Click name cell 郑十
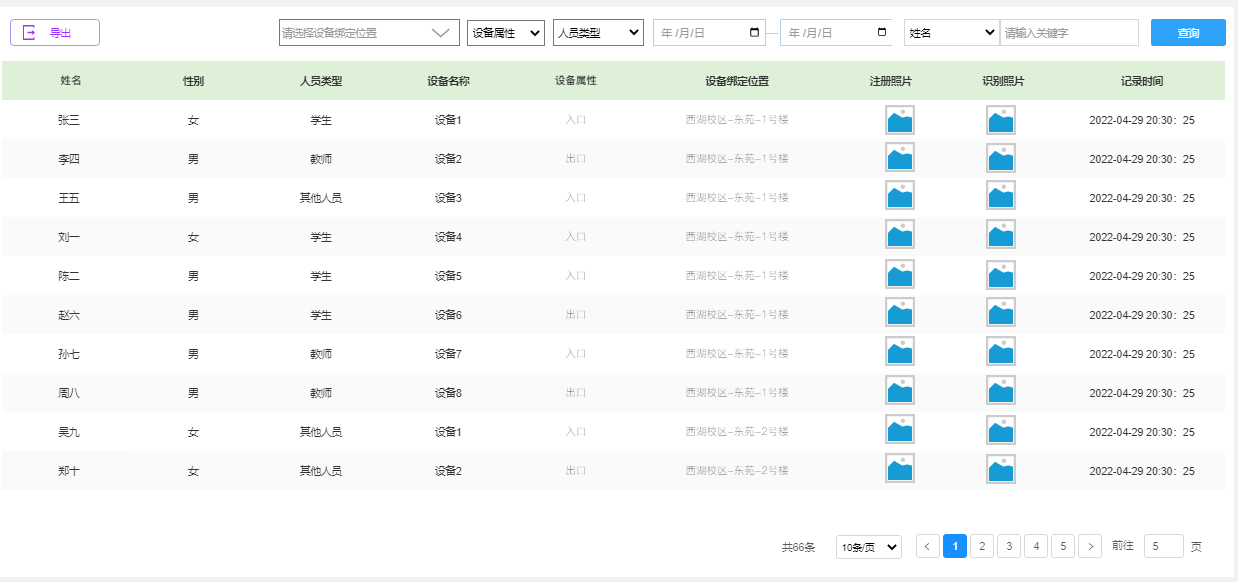Image resolution: width=1238 pixels, height=582 pixels. [x=69, y=471]
